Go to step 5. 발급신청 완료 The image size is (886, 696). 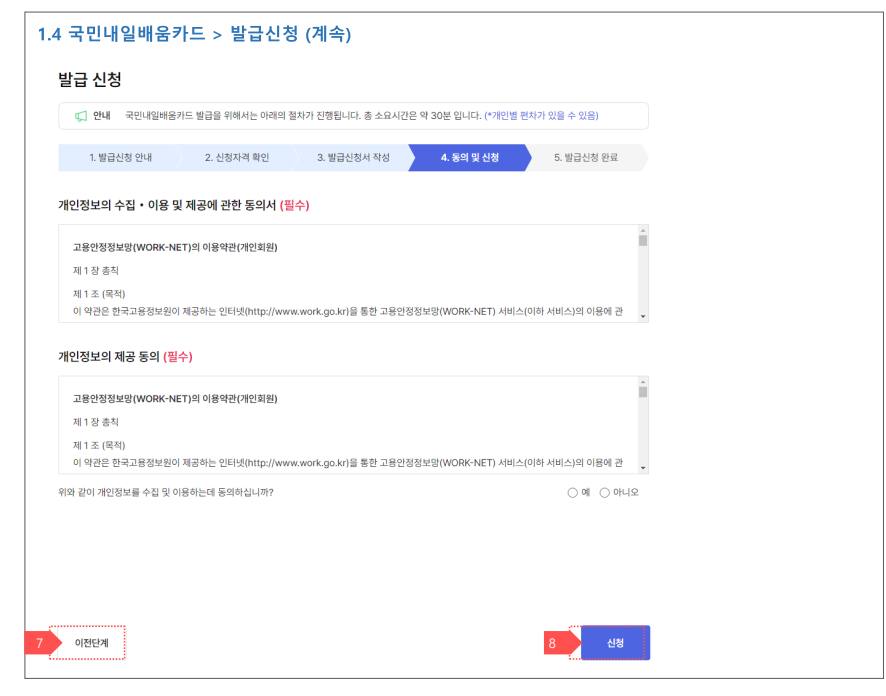point(586,158)
